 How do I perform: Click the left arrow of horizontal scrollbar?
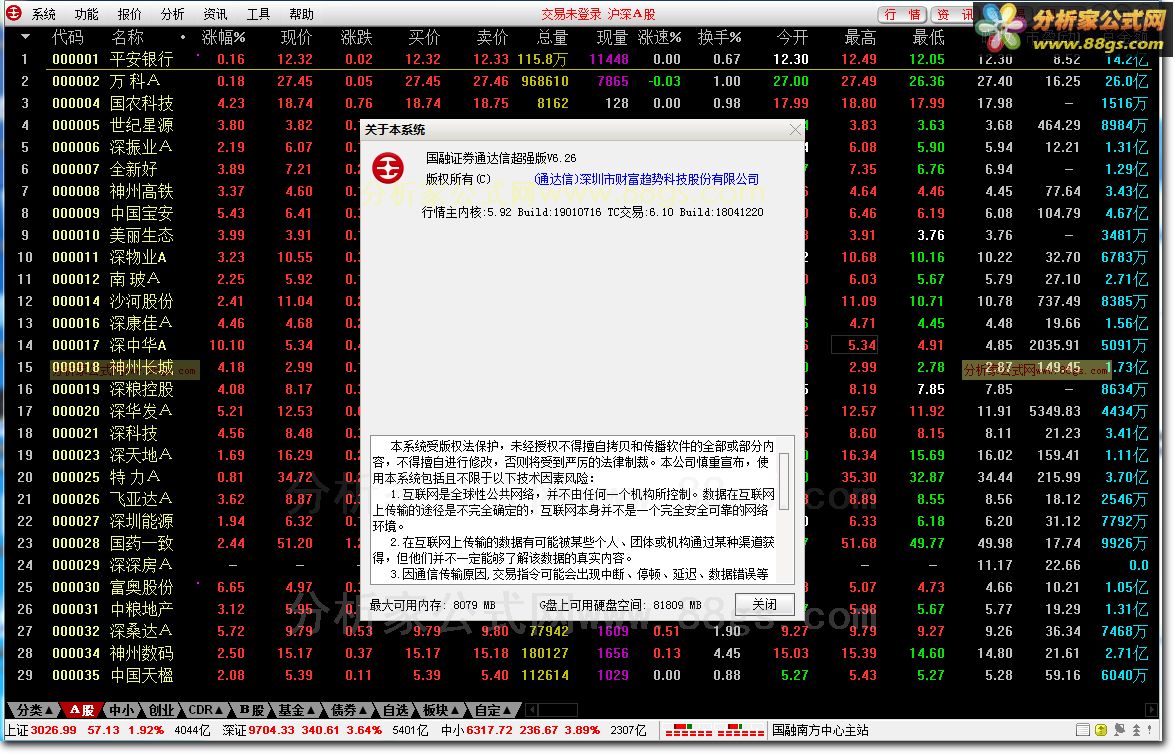tap(531, 709)
